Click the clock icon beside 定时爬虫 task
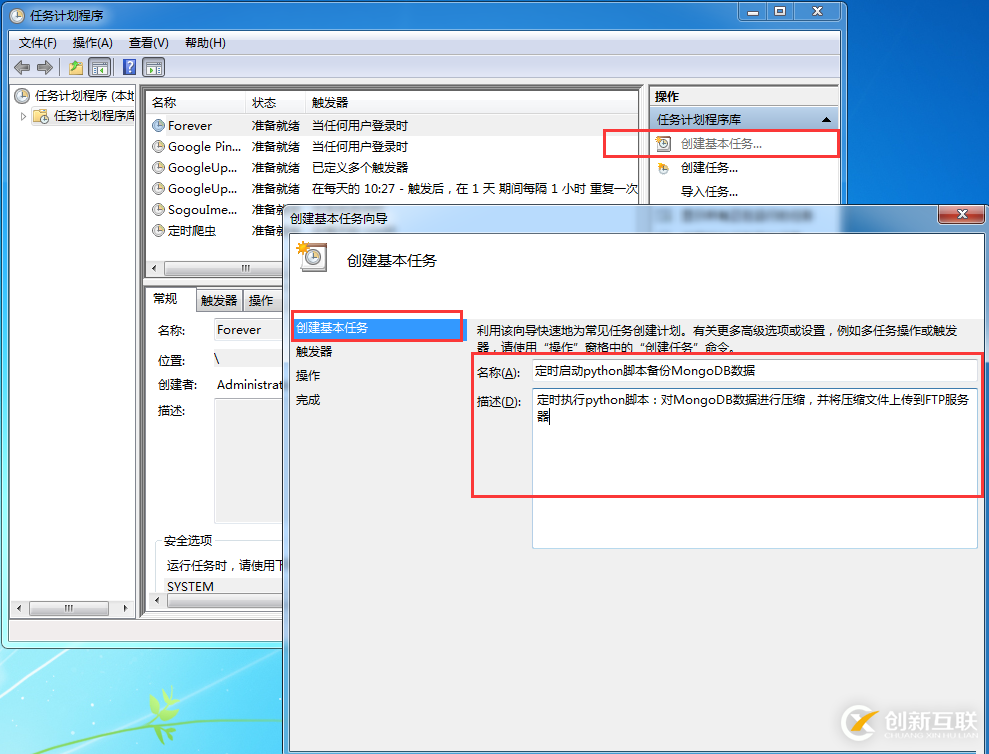Screen dimensions: 989x754 pyautogui.click(x=158, y=230)
